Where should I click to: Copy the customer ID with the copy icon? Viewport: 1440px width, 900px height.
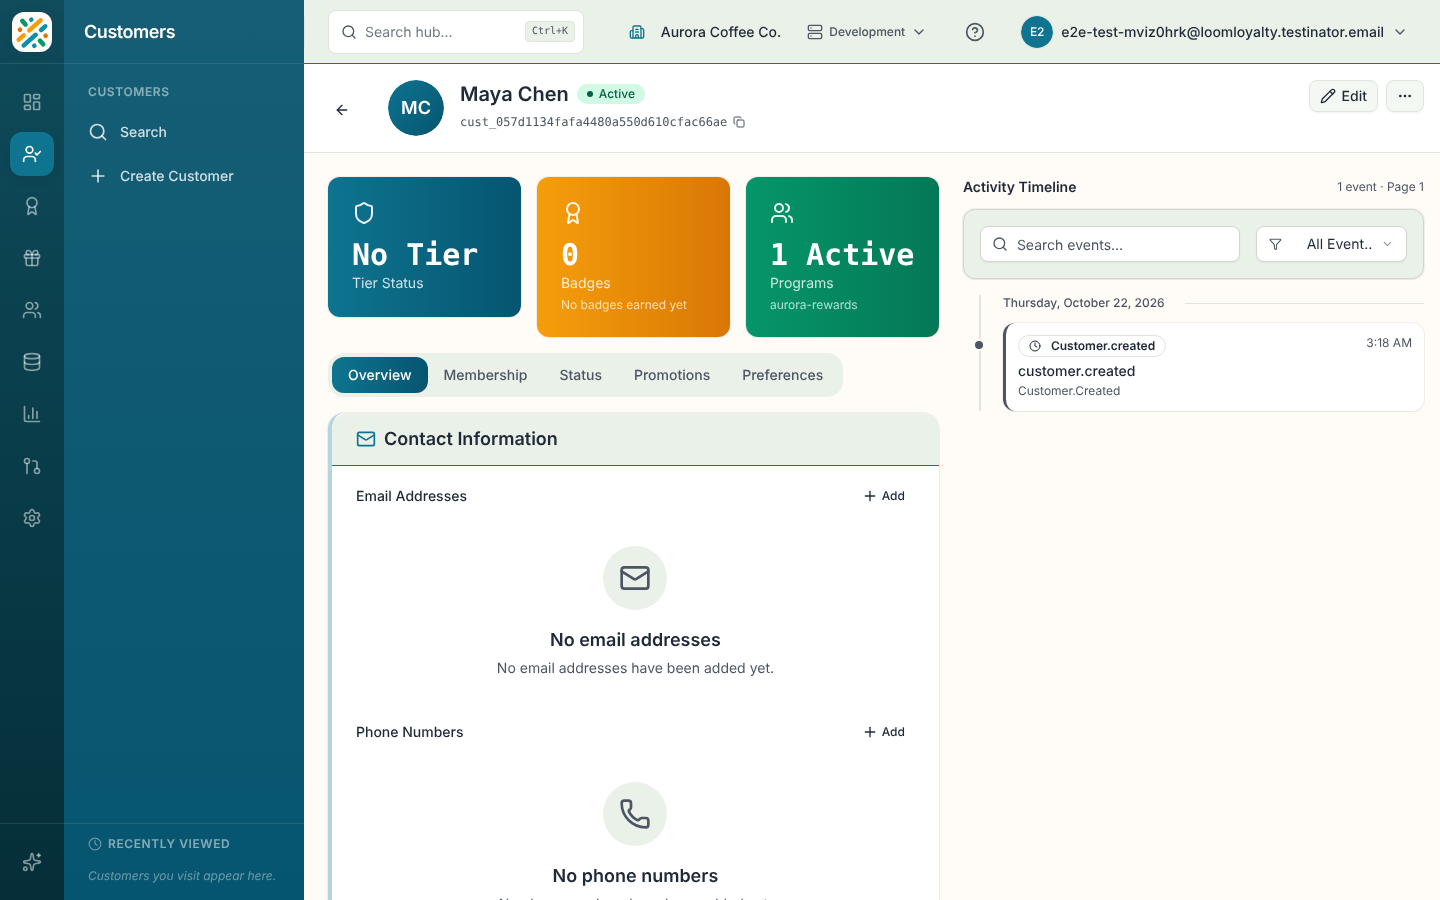740,122
